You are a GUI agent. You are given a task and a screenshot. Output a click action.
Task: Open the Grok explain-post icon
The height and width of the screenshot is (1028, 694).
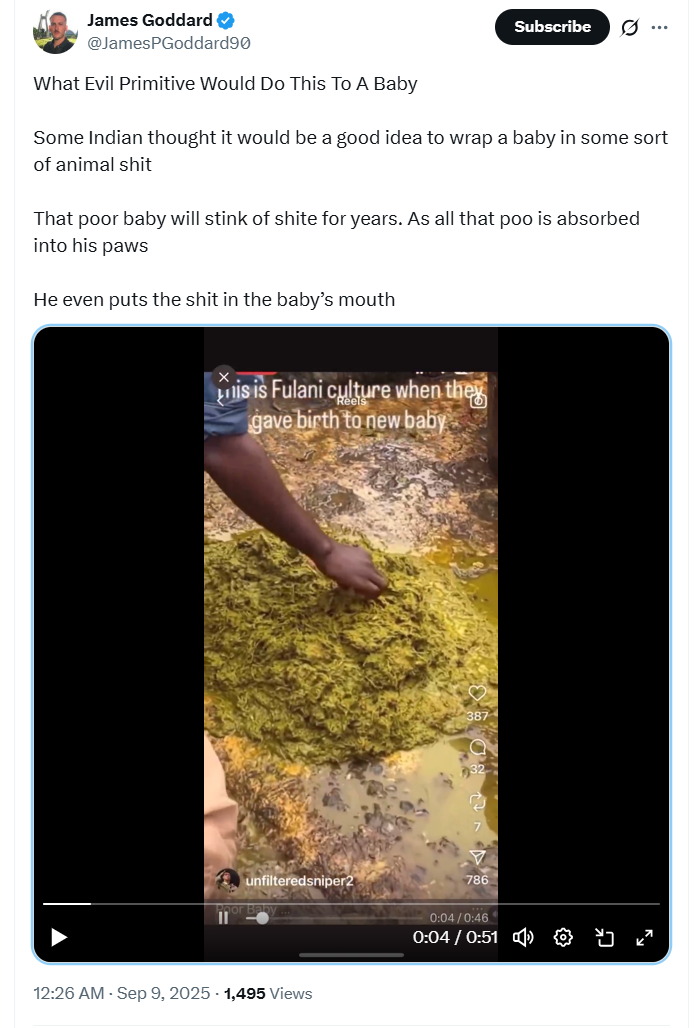tap(629, 28)
